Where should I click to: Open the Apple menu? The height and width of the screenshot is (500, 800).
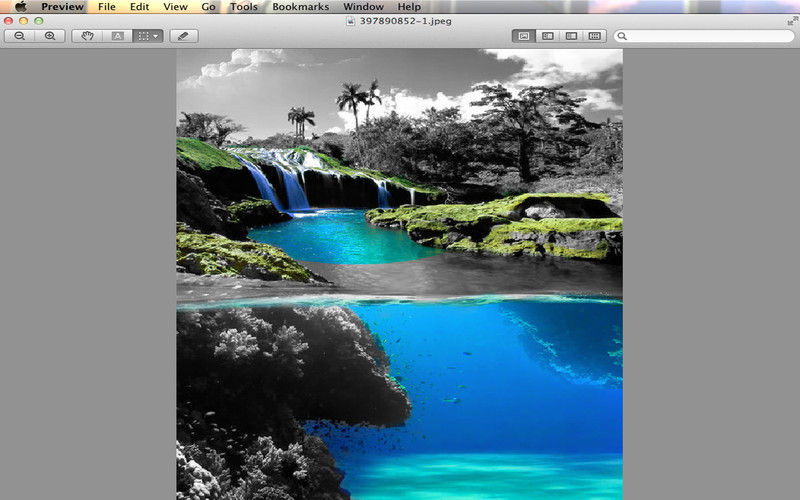click(20, 7)
